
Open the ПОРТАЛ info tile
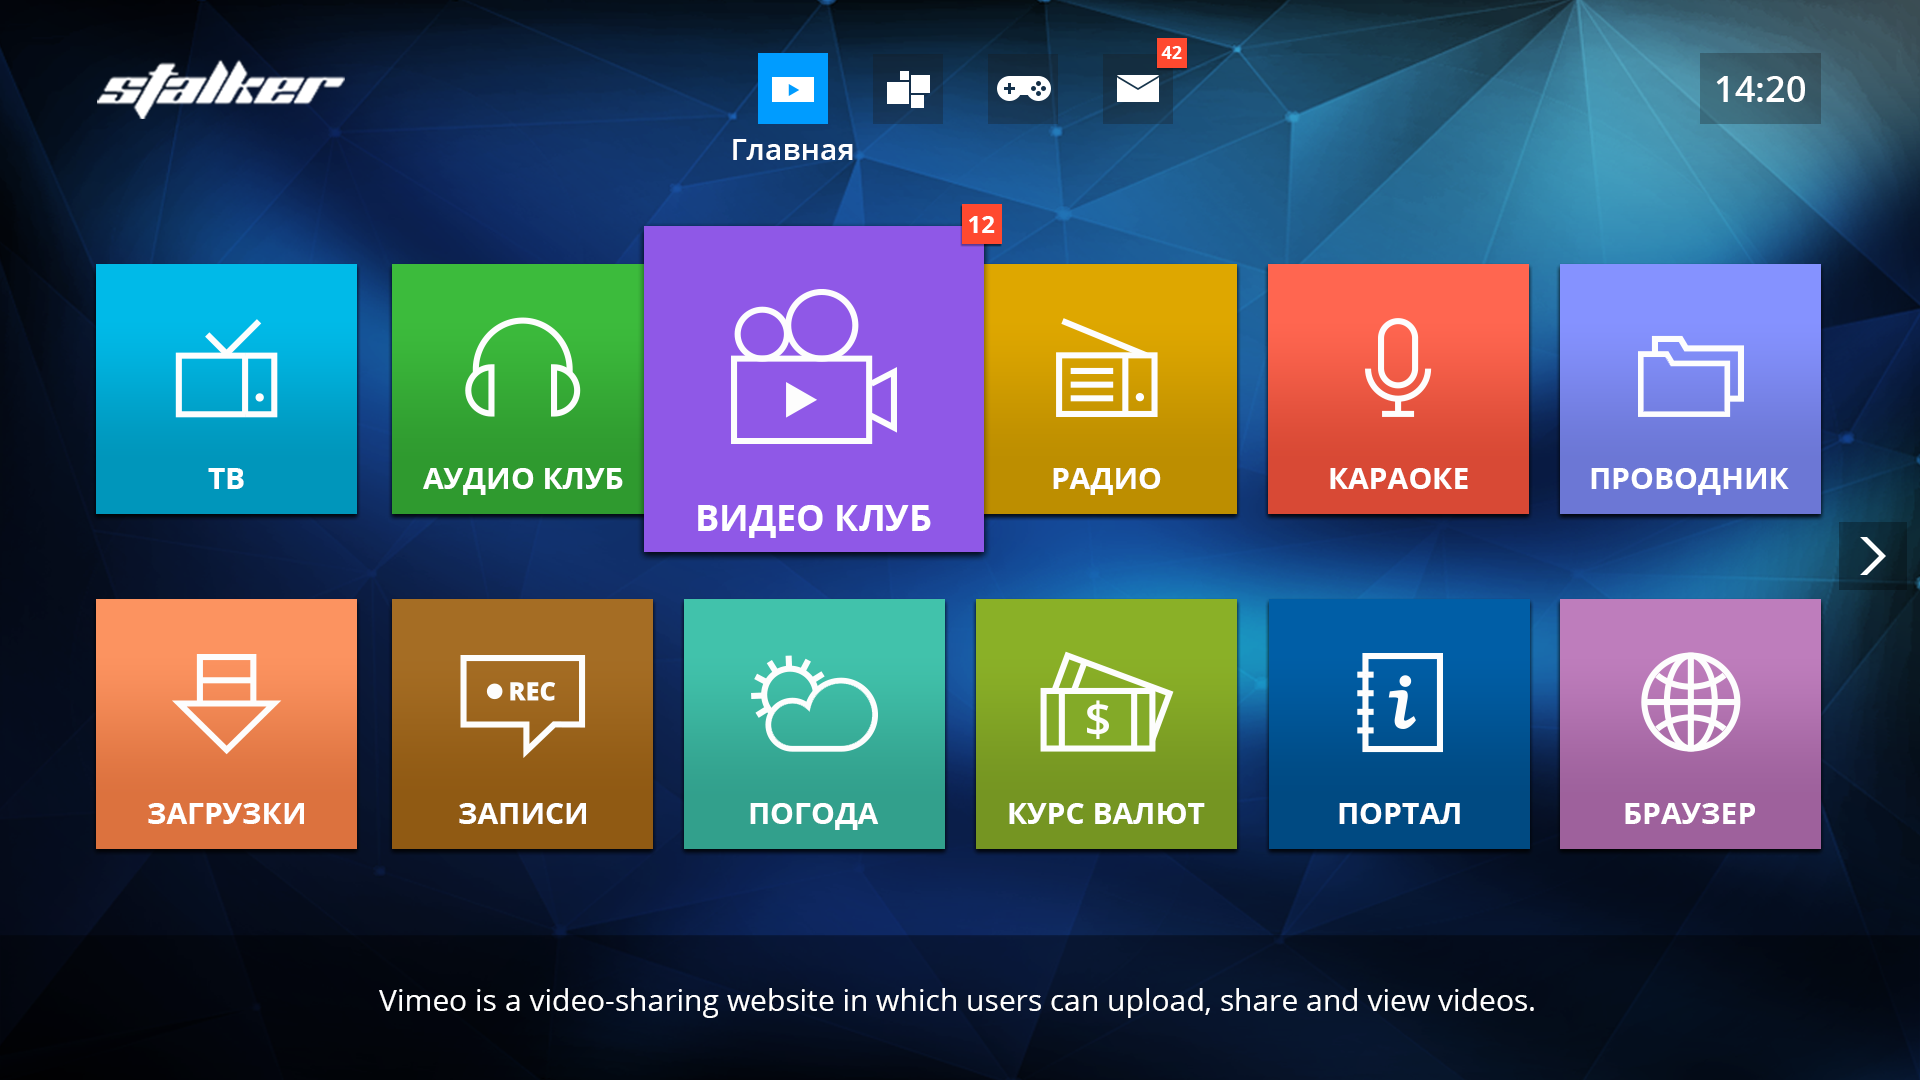point(1399,724)
